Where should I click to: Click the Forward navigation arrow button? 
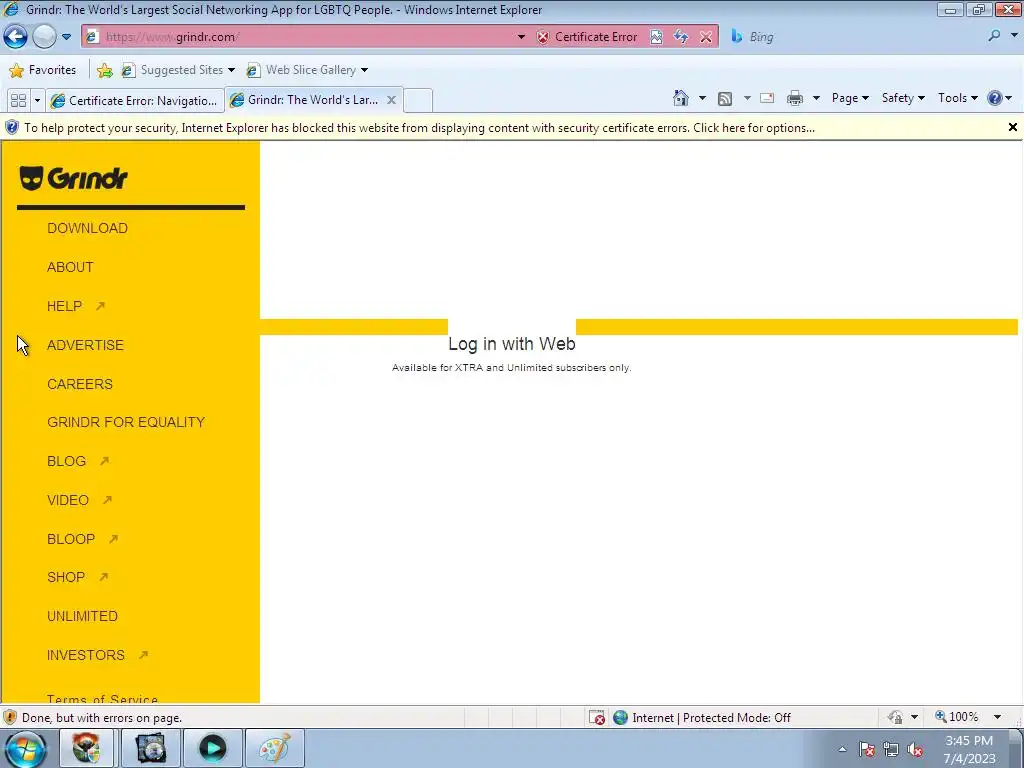point(44,37)
